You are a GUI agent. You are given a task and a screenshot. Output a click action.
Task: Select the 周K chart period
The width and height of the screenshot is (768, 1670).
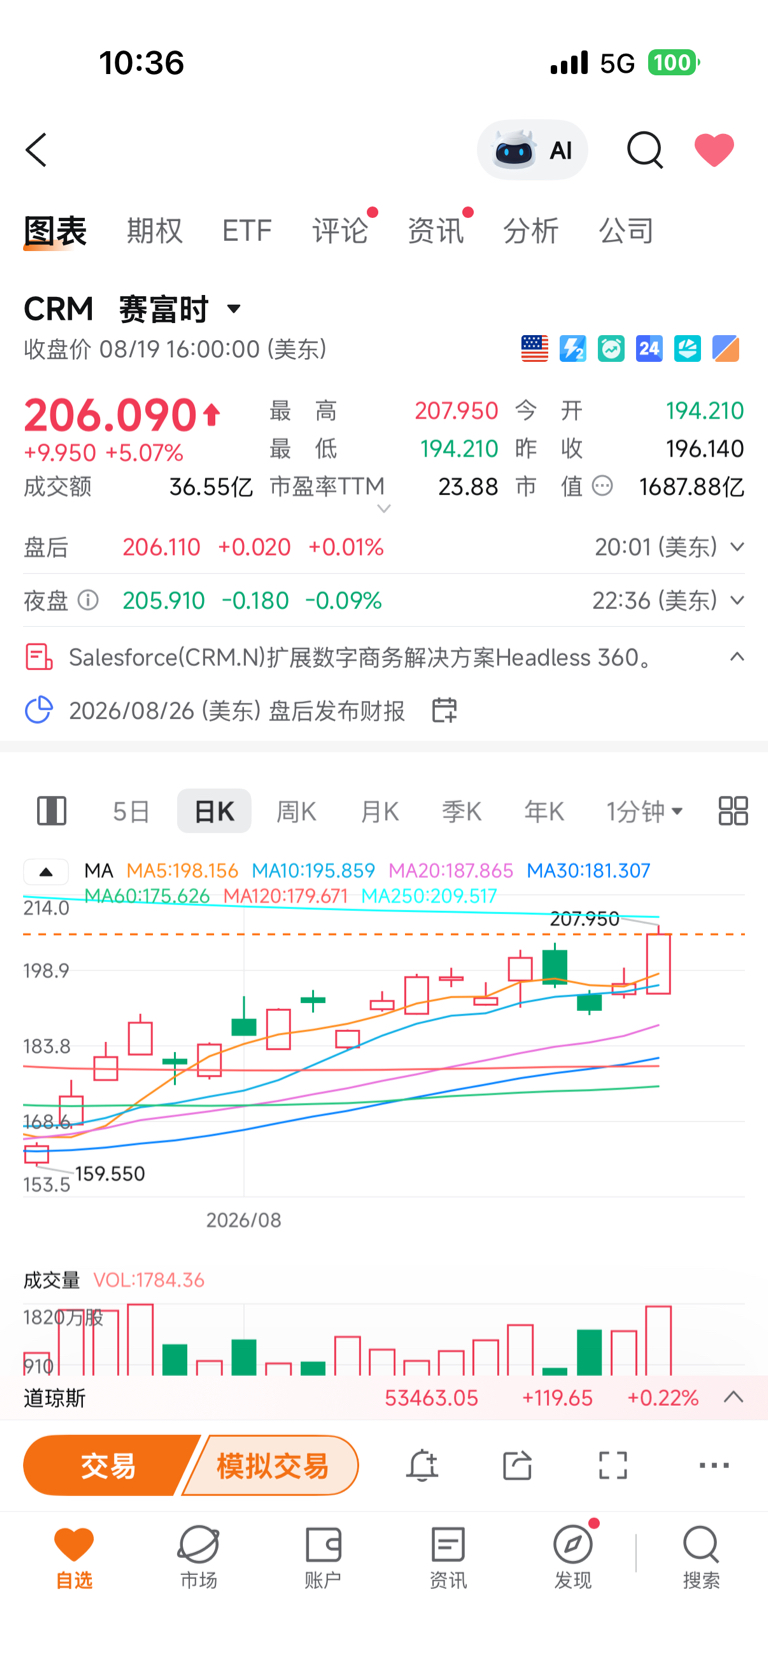296,811
